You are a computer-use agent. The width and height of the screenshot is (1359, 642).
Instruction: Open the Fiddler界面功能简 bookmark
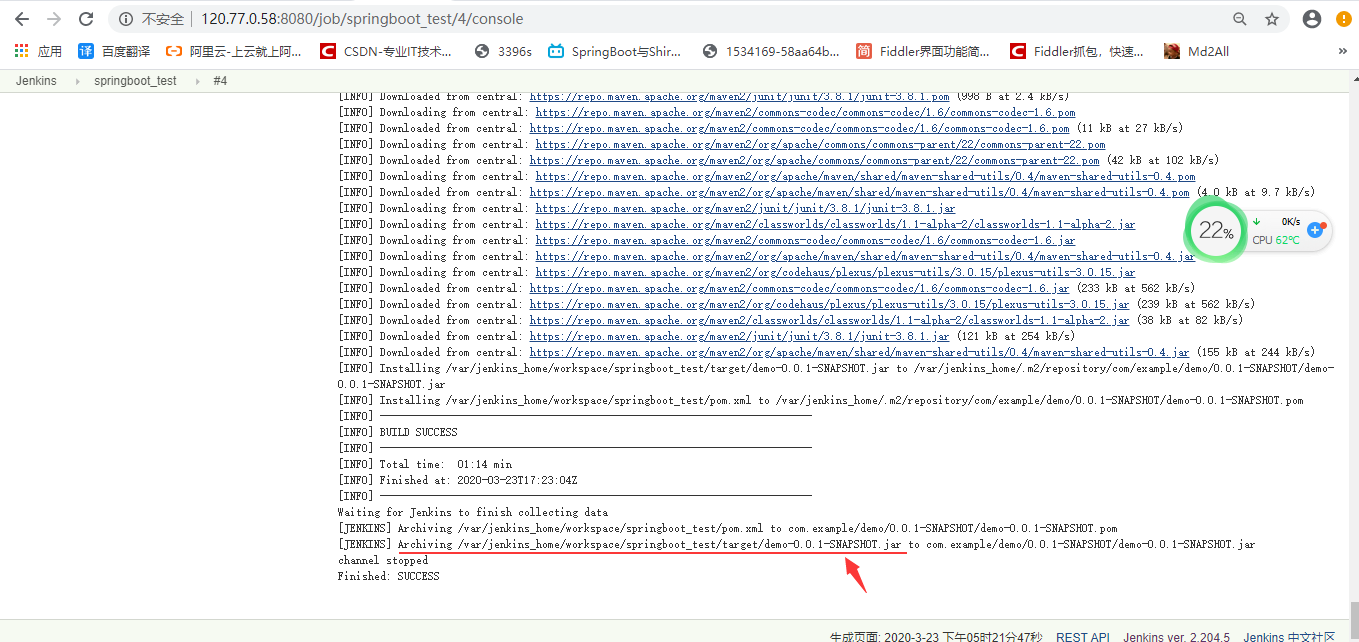[x=922, y=51]
